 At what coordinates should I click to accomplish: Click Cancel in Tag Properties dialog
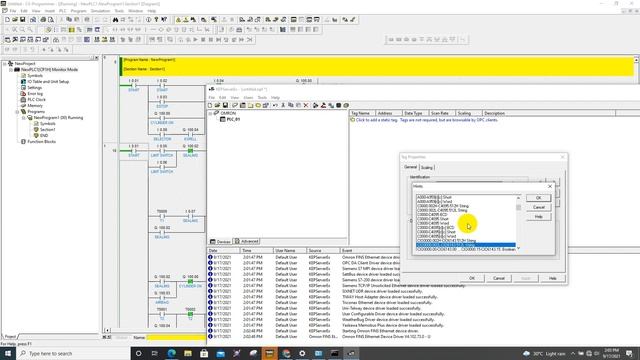point(499,278)
